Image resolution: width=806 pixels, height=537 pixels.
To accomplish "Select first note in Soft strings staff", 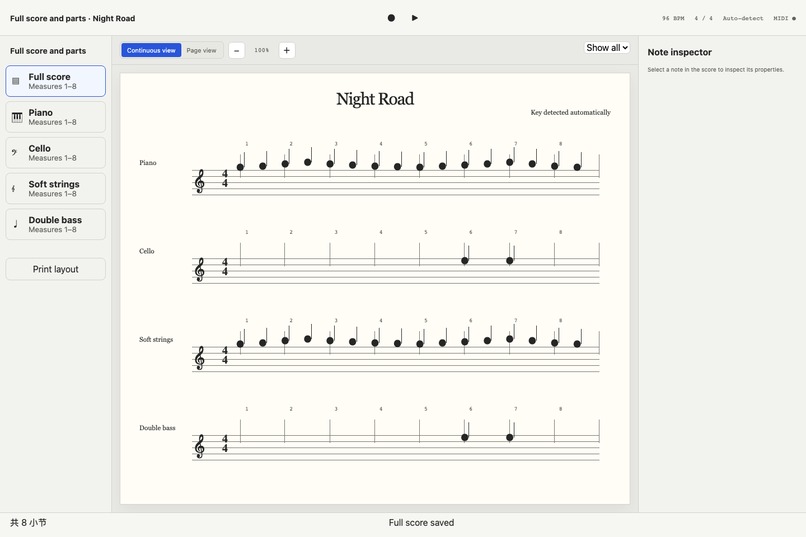I will point(240,344).
